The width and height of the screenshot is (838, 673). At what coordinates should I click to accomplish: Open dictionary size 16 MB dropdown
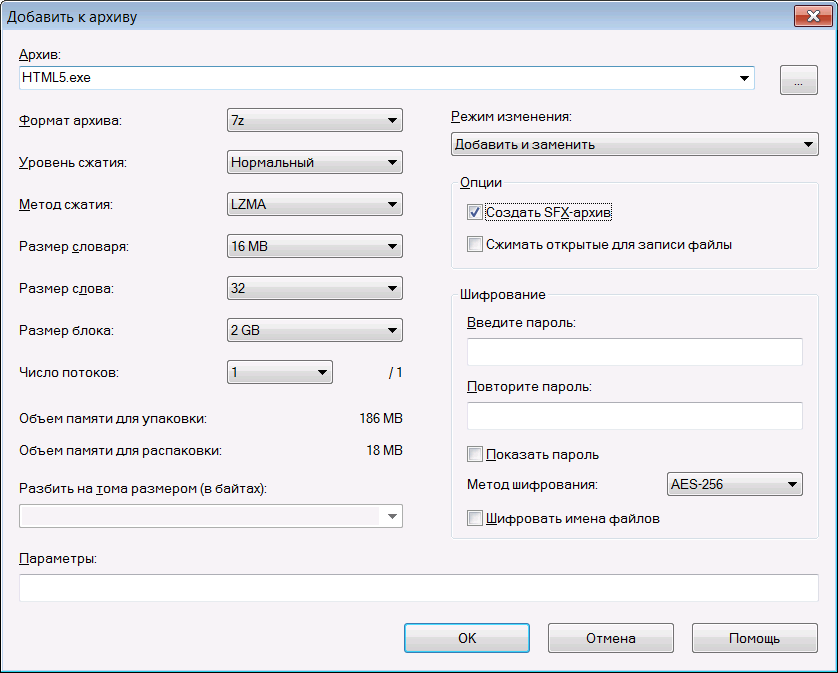315,246
